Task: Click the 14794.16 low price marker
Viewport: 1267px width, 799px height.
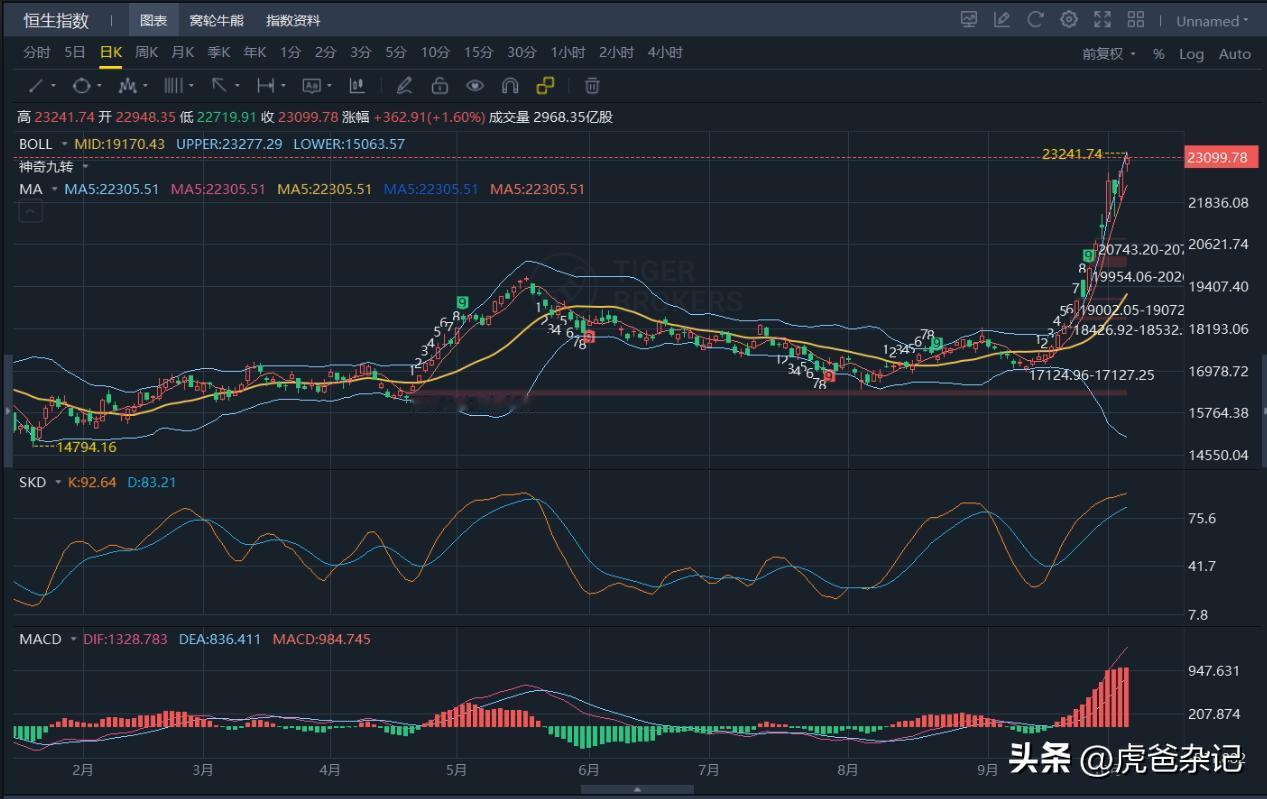Action: tap(86, 447)
